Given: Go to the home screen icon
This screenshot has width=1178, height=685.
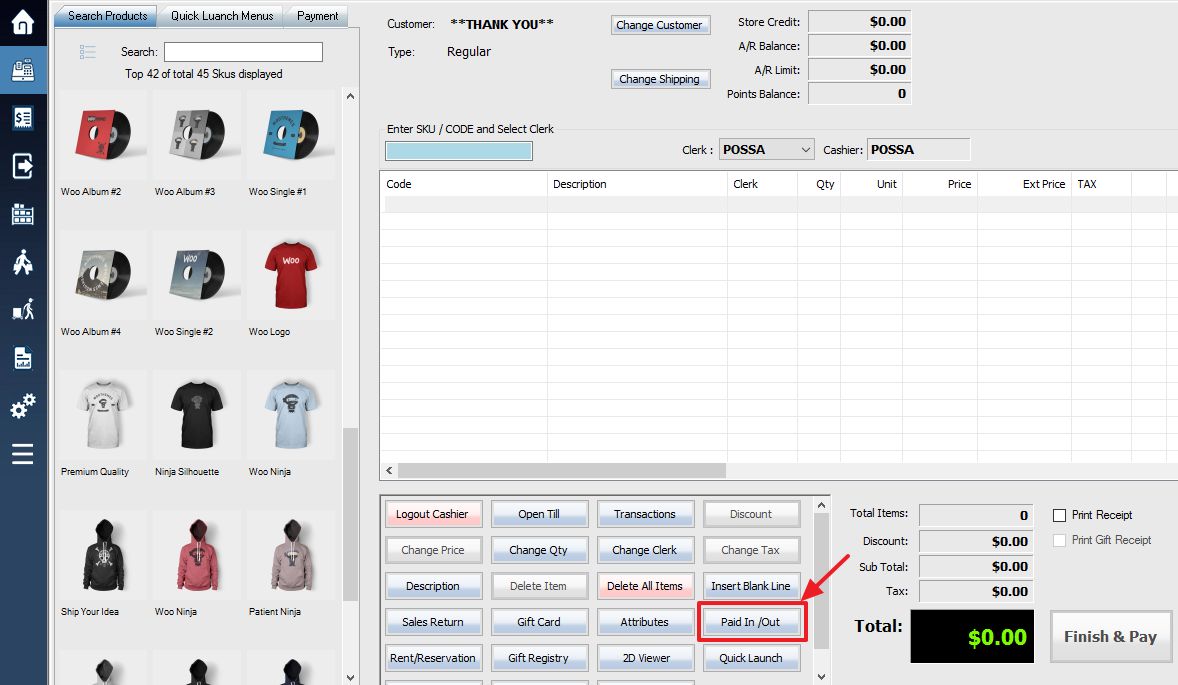Looking at the screenshot, I should coord(23,22).
